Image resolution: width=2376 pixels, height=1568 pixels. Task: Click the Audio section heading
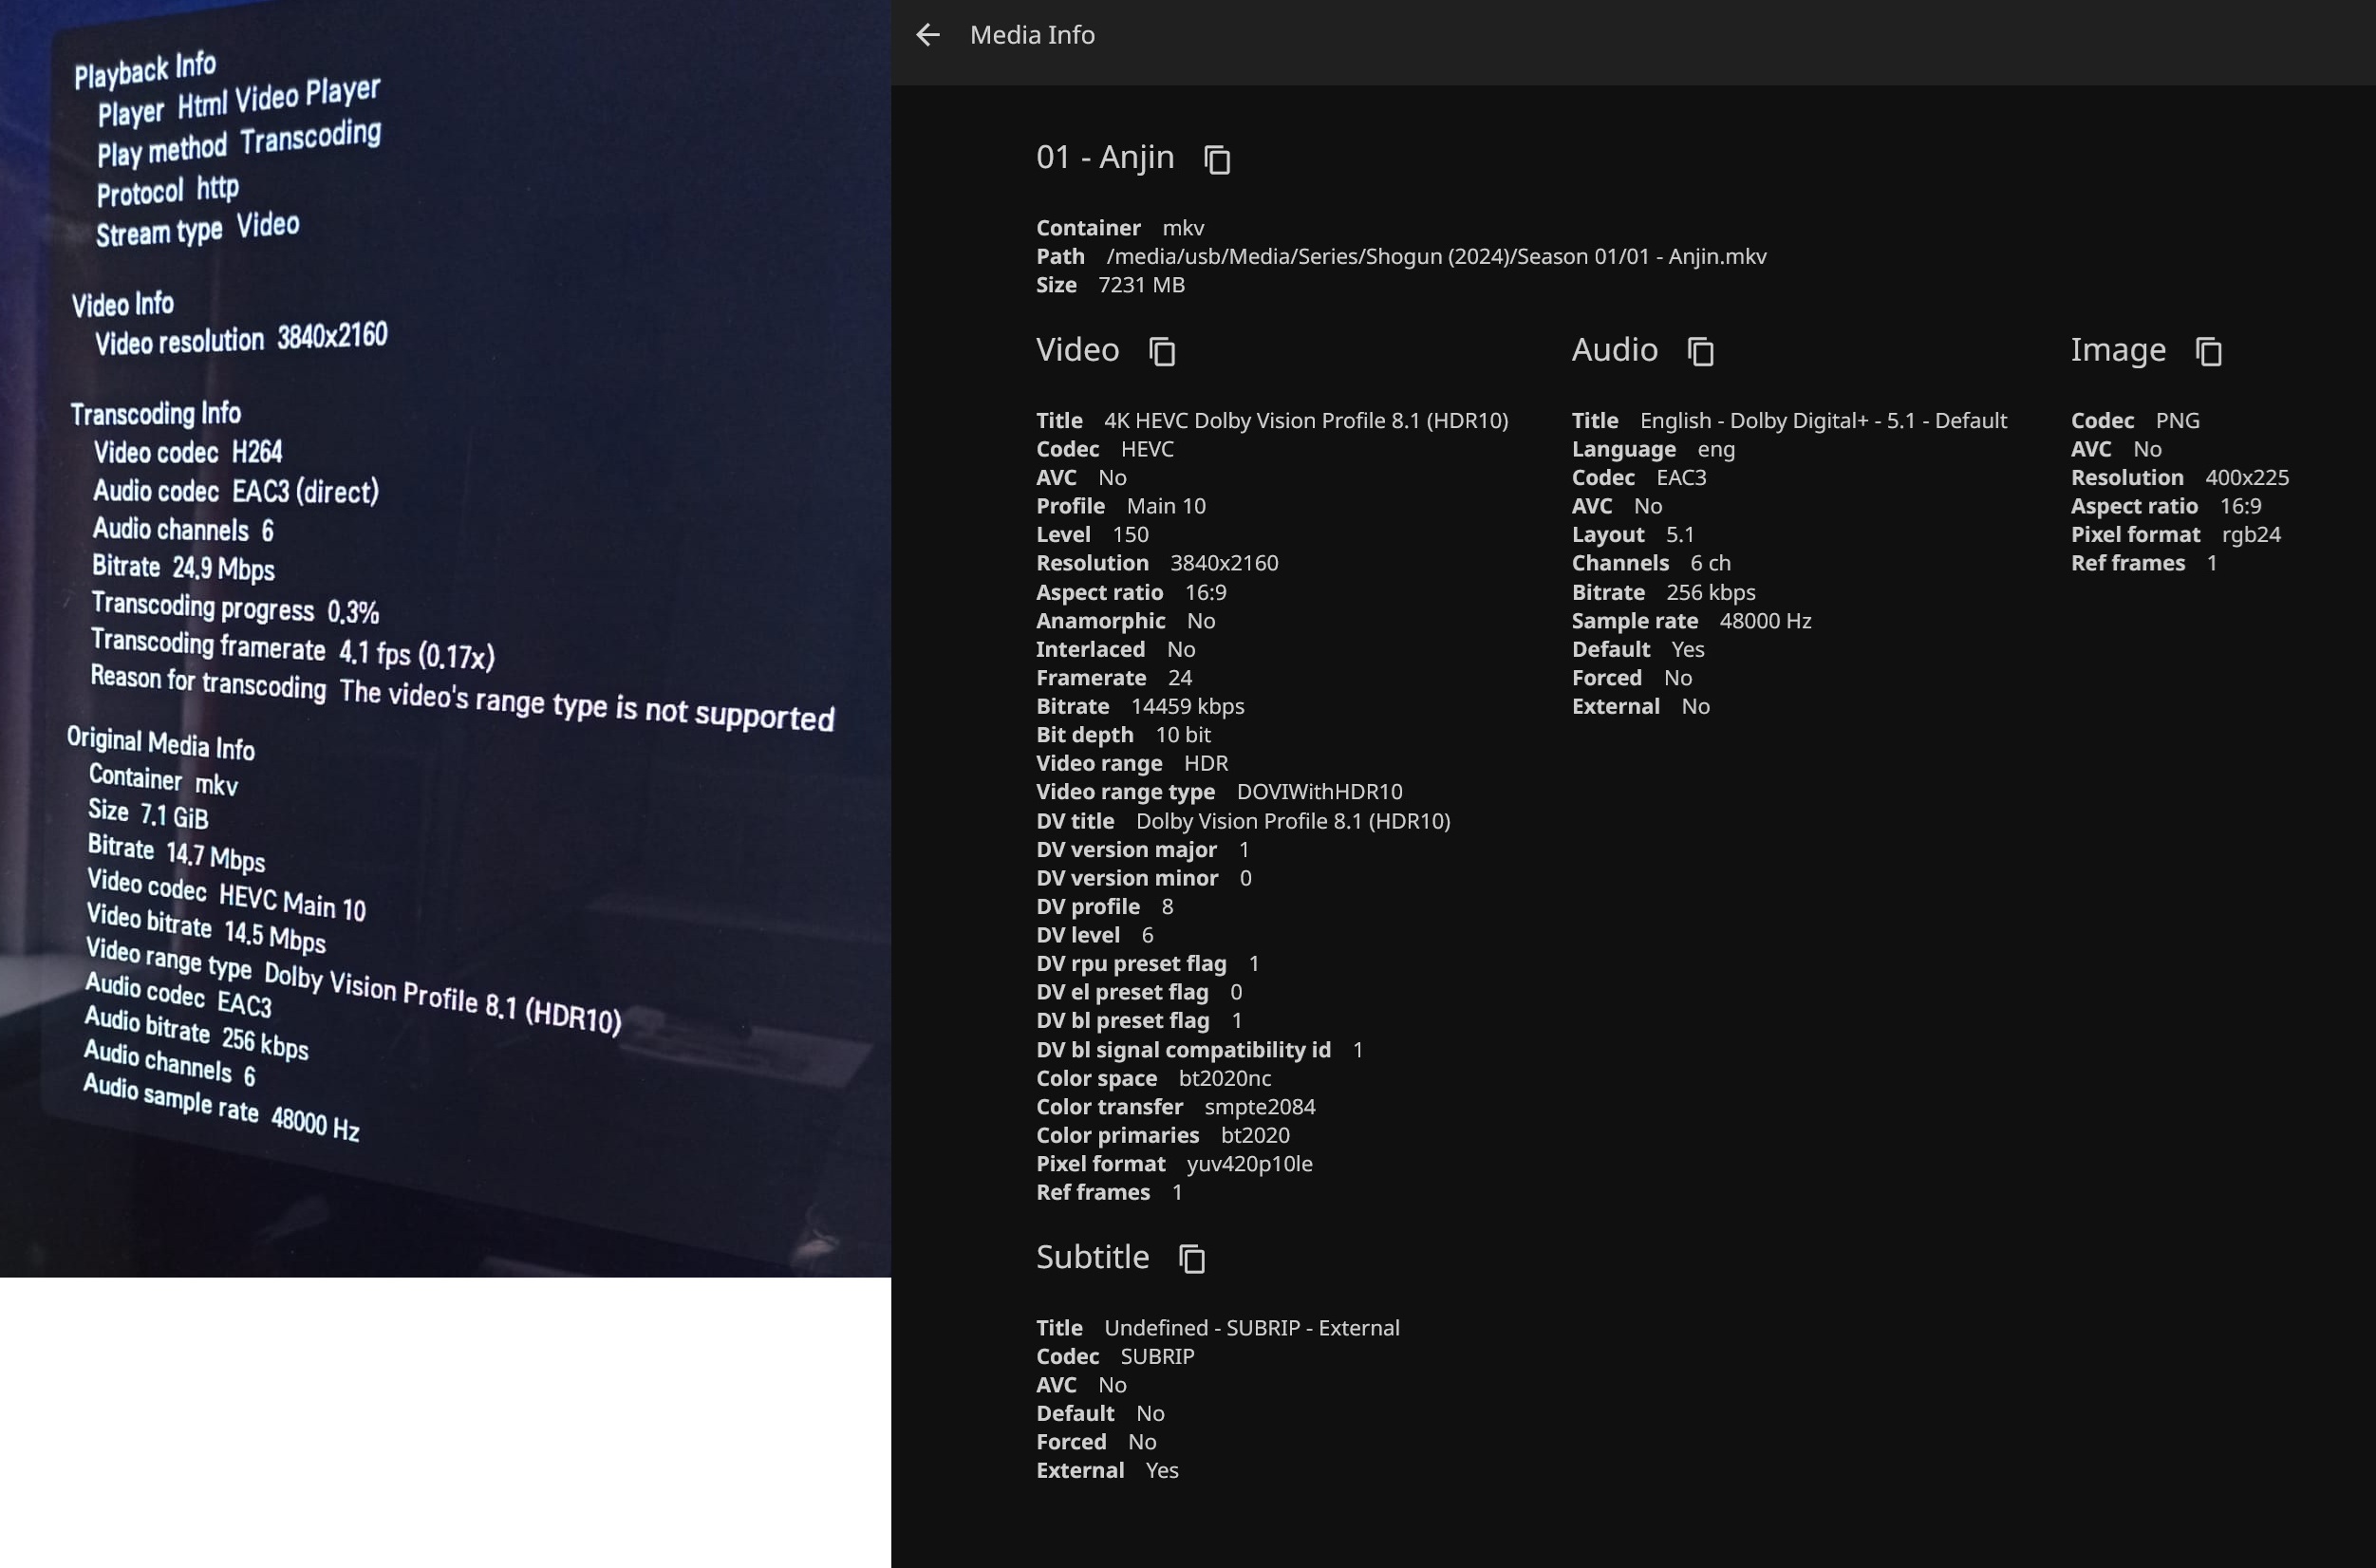[1613, 350]
